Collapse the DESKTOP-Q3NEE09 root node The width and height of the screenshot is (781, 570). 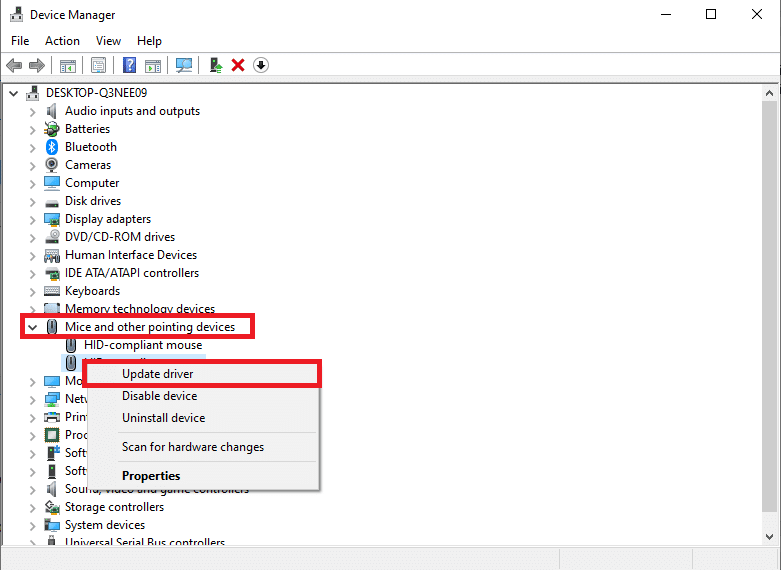point(14,93)
